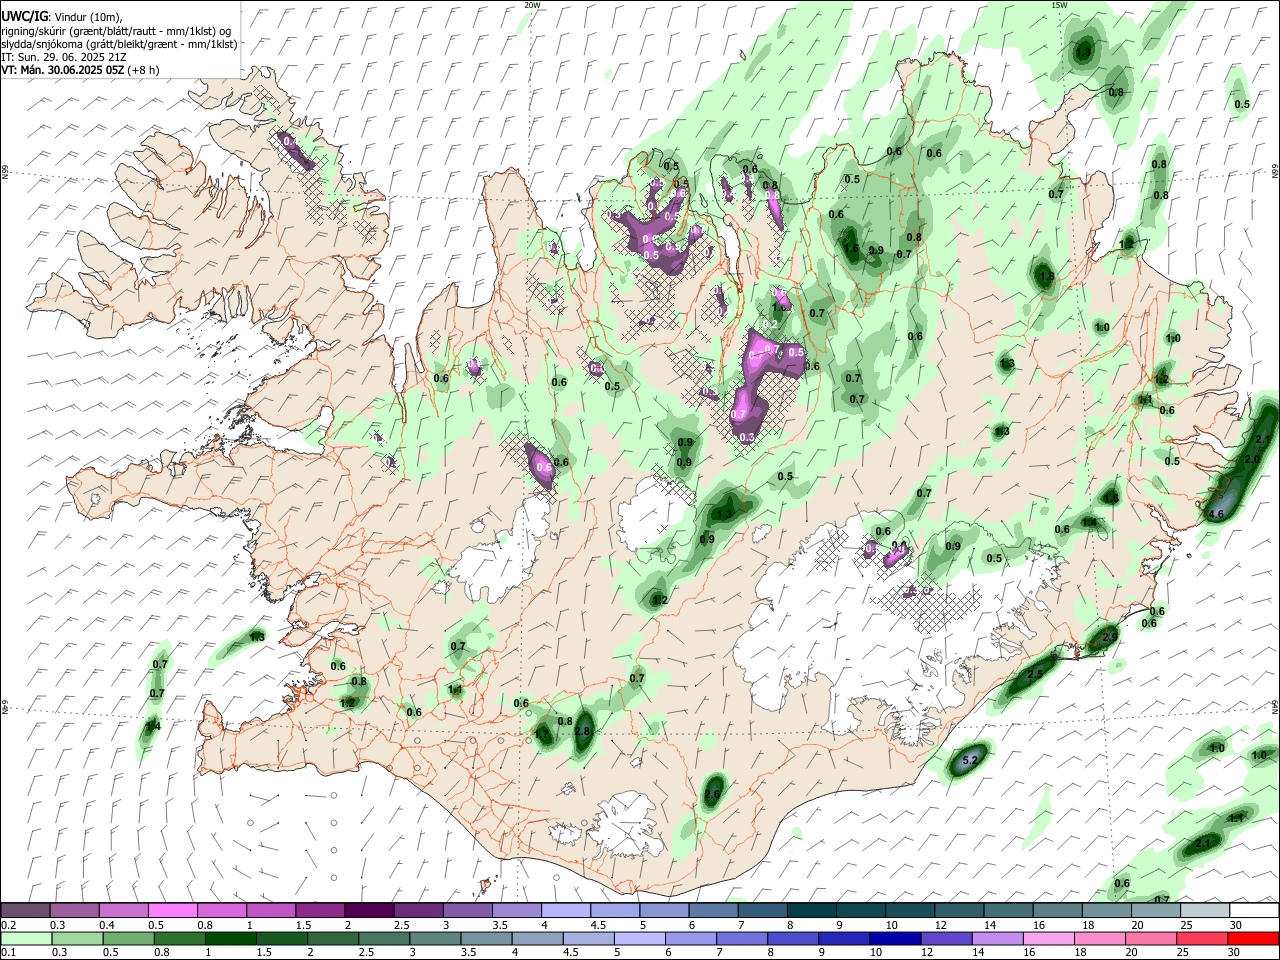Pick the navy blue swatch labeled 10
The width and height of the screenshot is (1280, 960).
tap(894, 938)
